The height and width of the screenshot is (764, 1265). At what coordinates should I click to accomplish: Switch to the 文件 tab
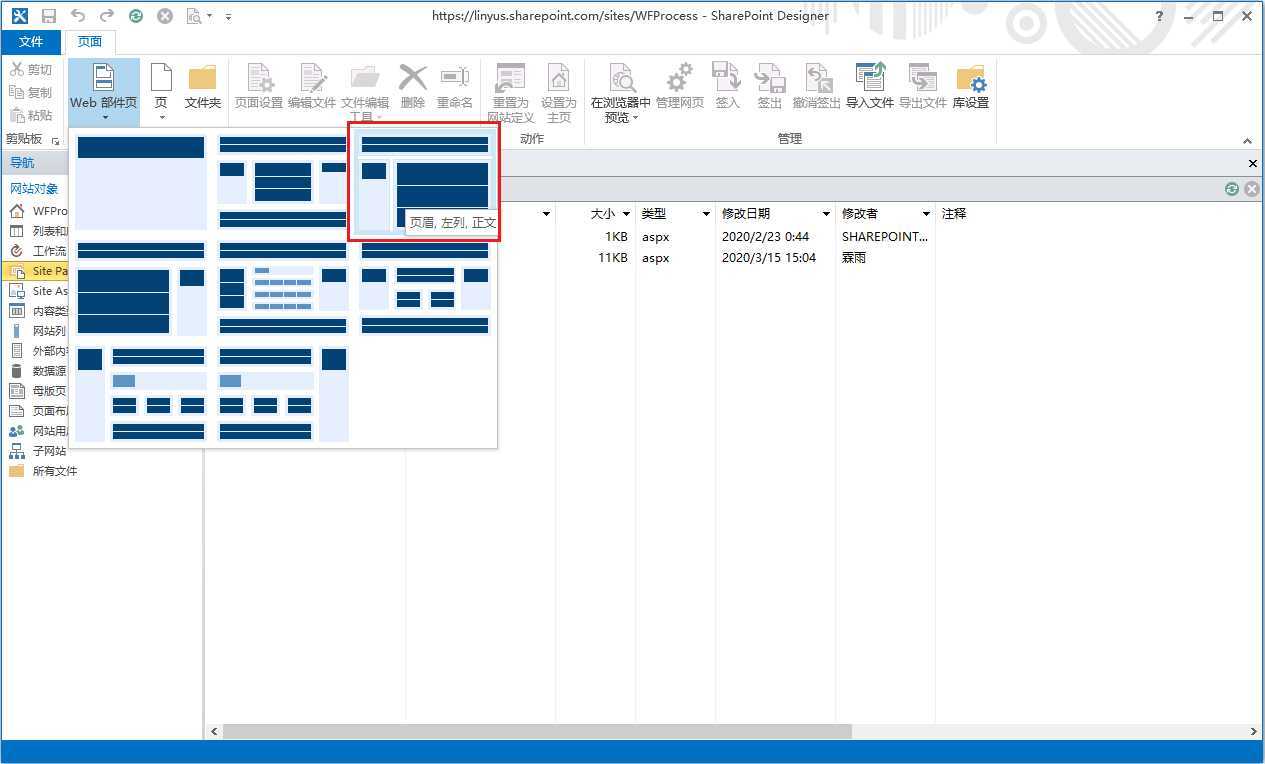point(31,42)
